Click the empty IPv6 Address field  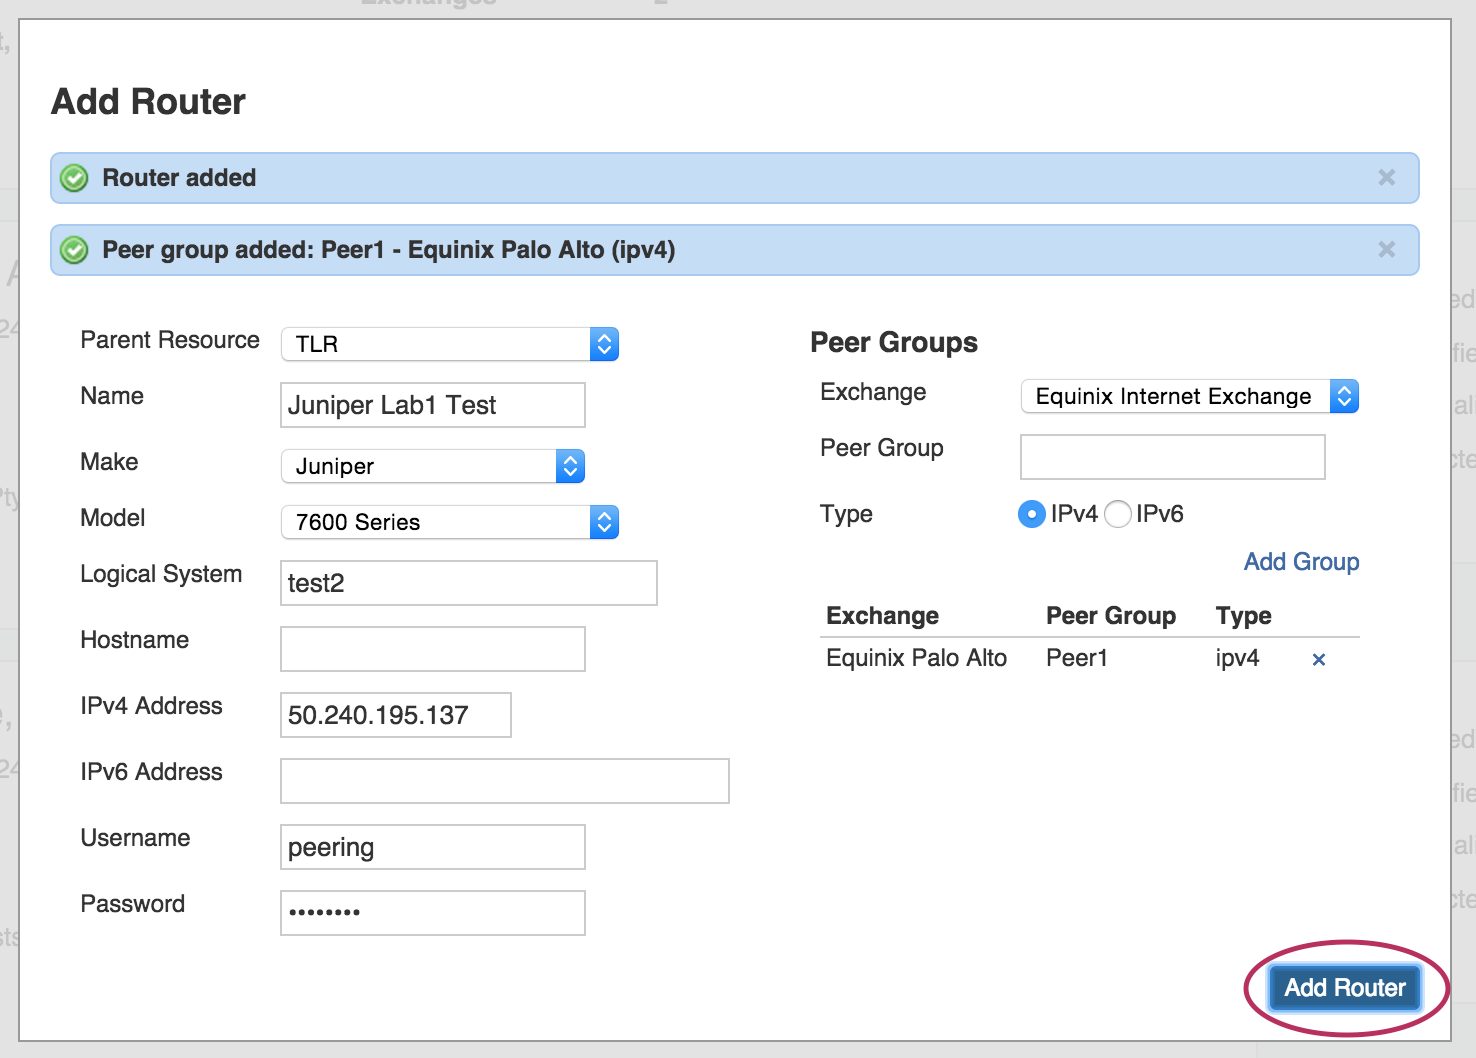[504, 781]
